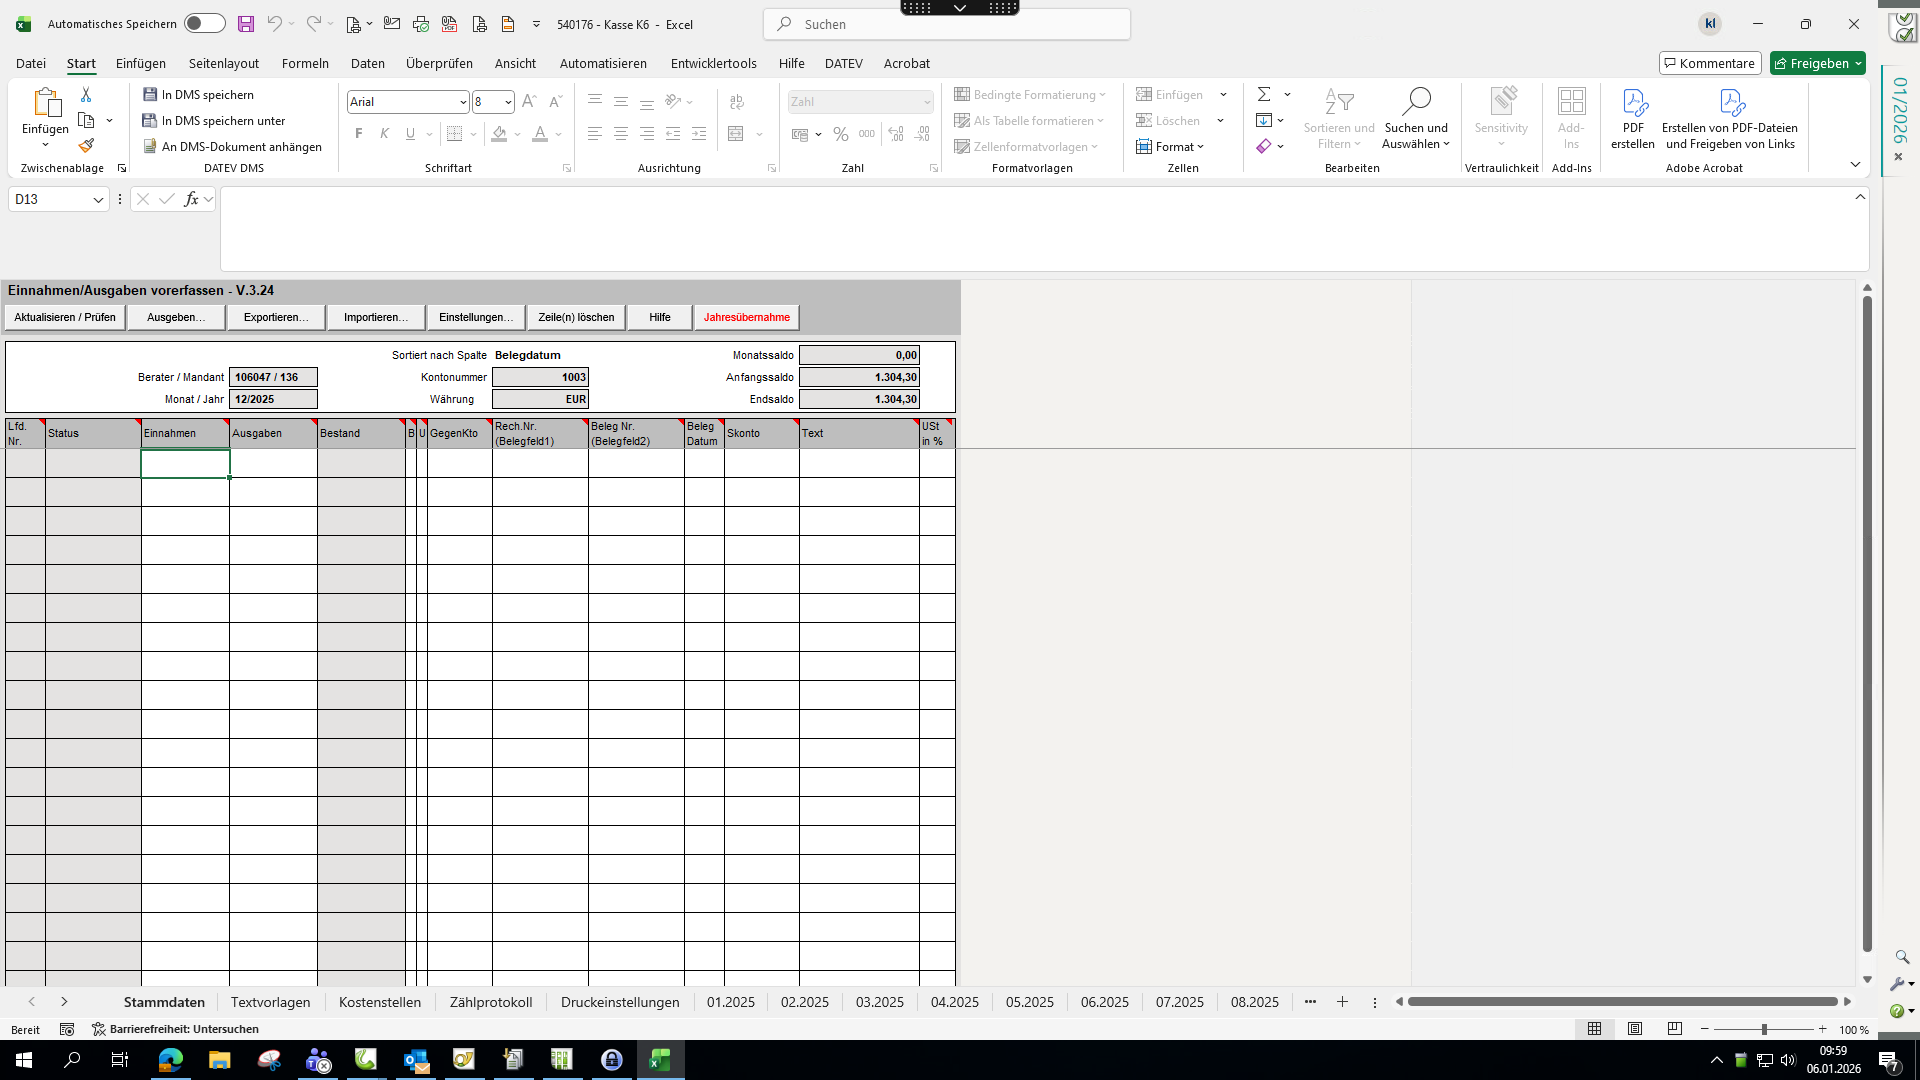Click the Aktualisieren / Prüfen button
The height and width of the screenshot is (1080, 1920).
tap(65, 318)
